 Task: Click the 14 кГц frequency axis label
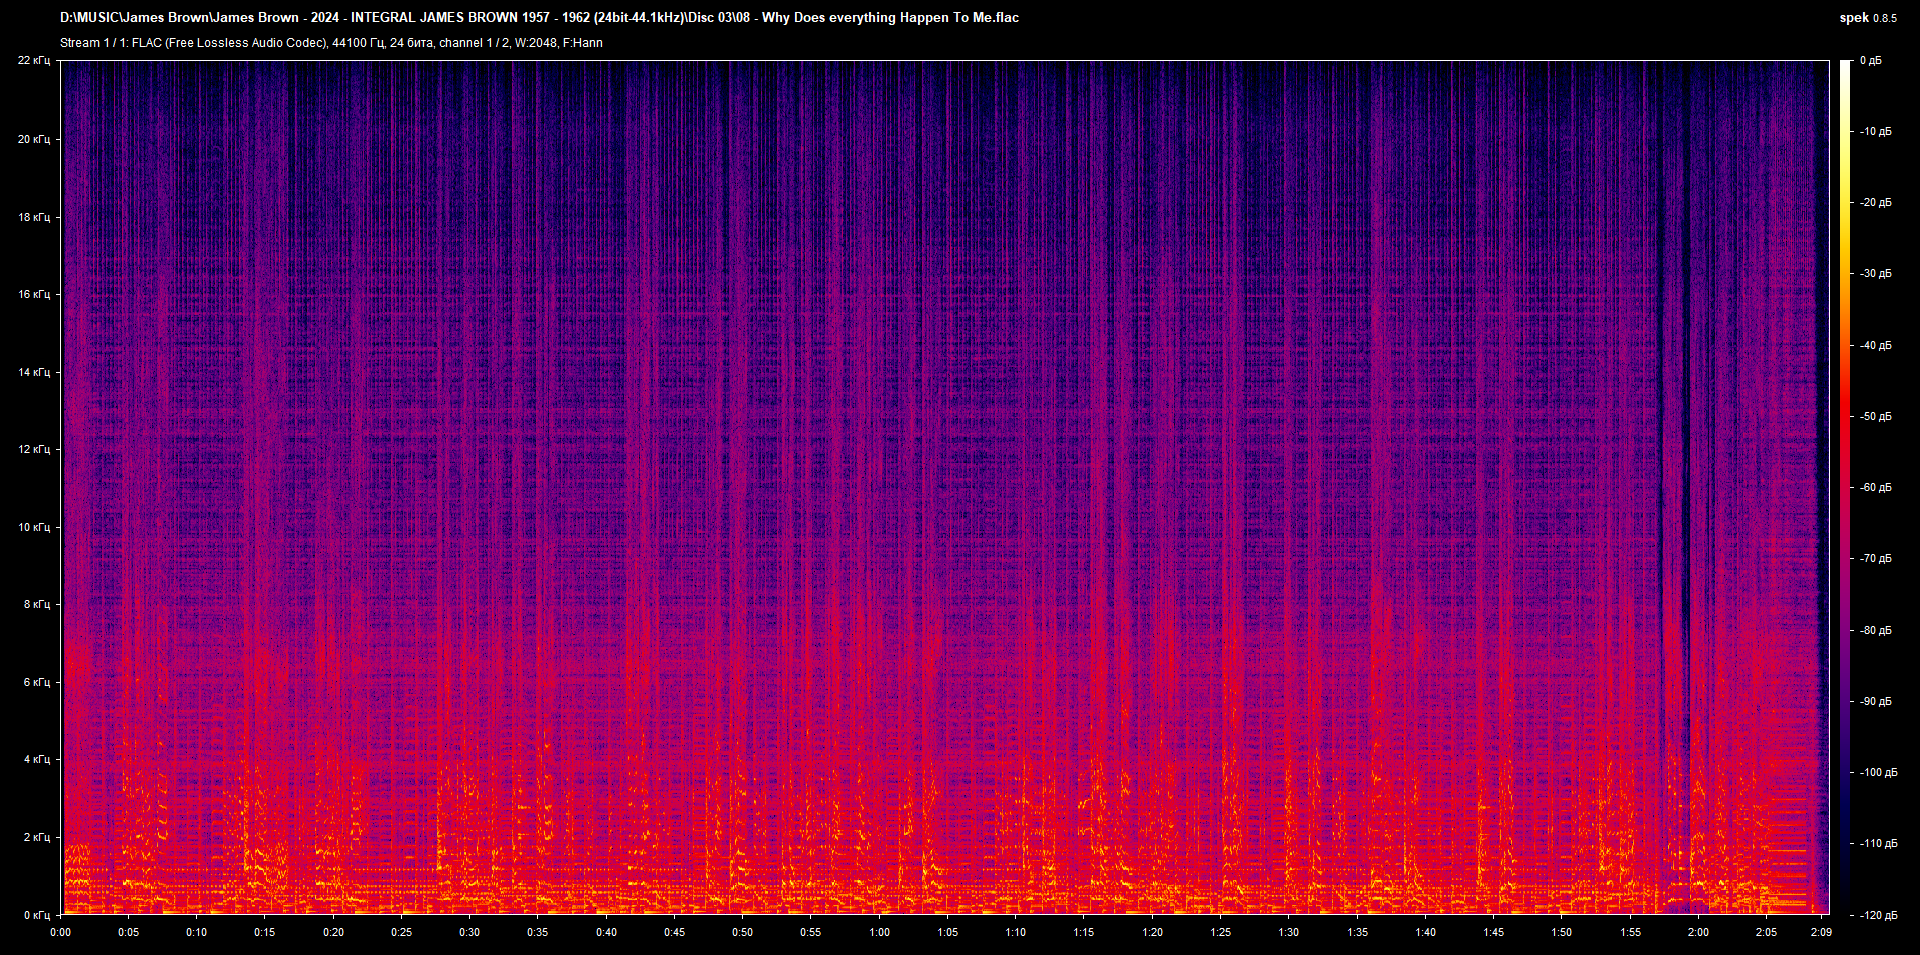[x=34, y=372]
